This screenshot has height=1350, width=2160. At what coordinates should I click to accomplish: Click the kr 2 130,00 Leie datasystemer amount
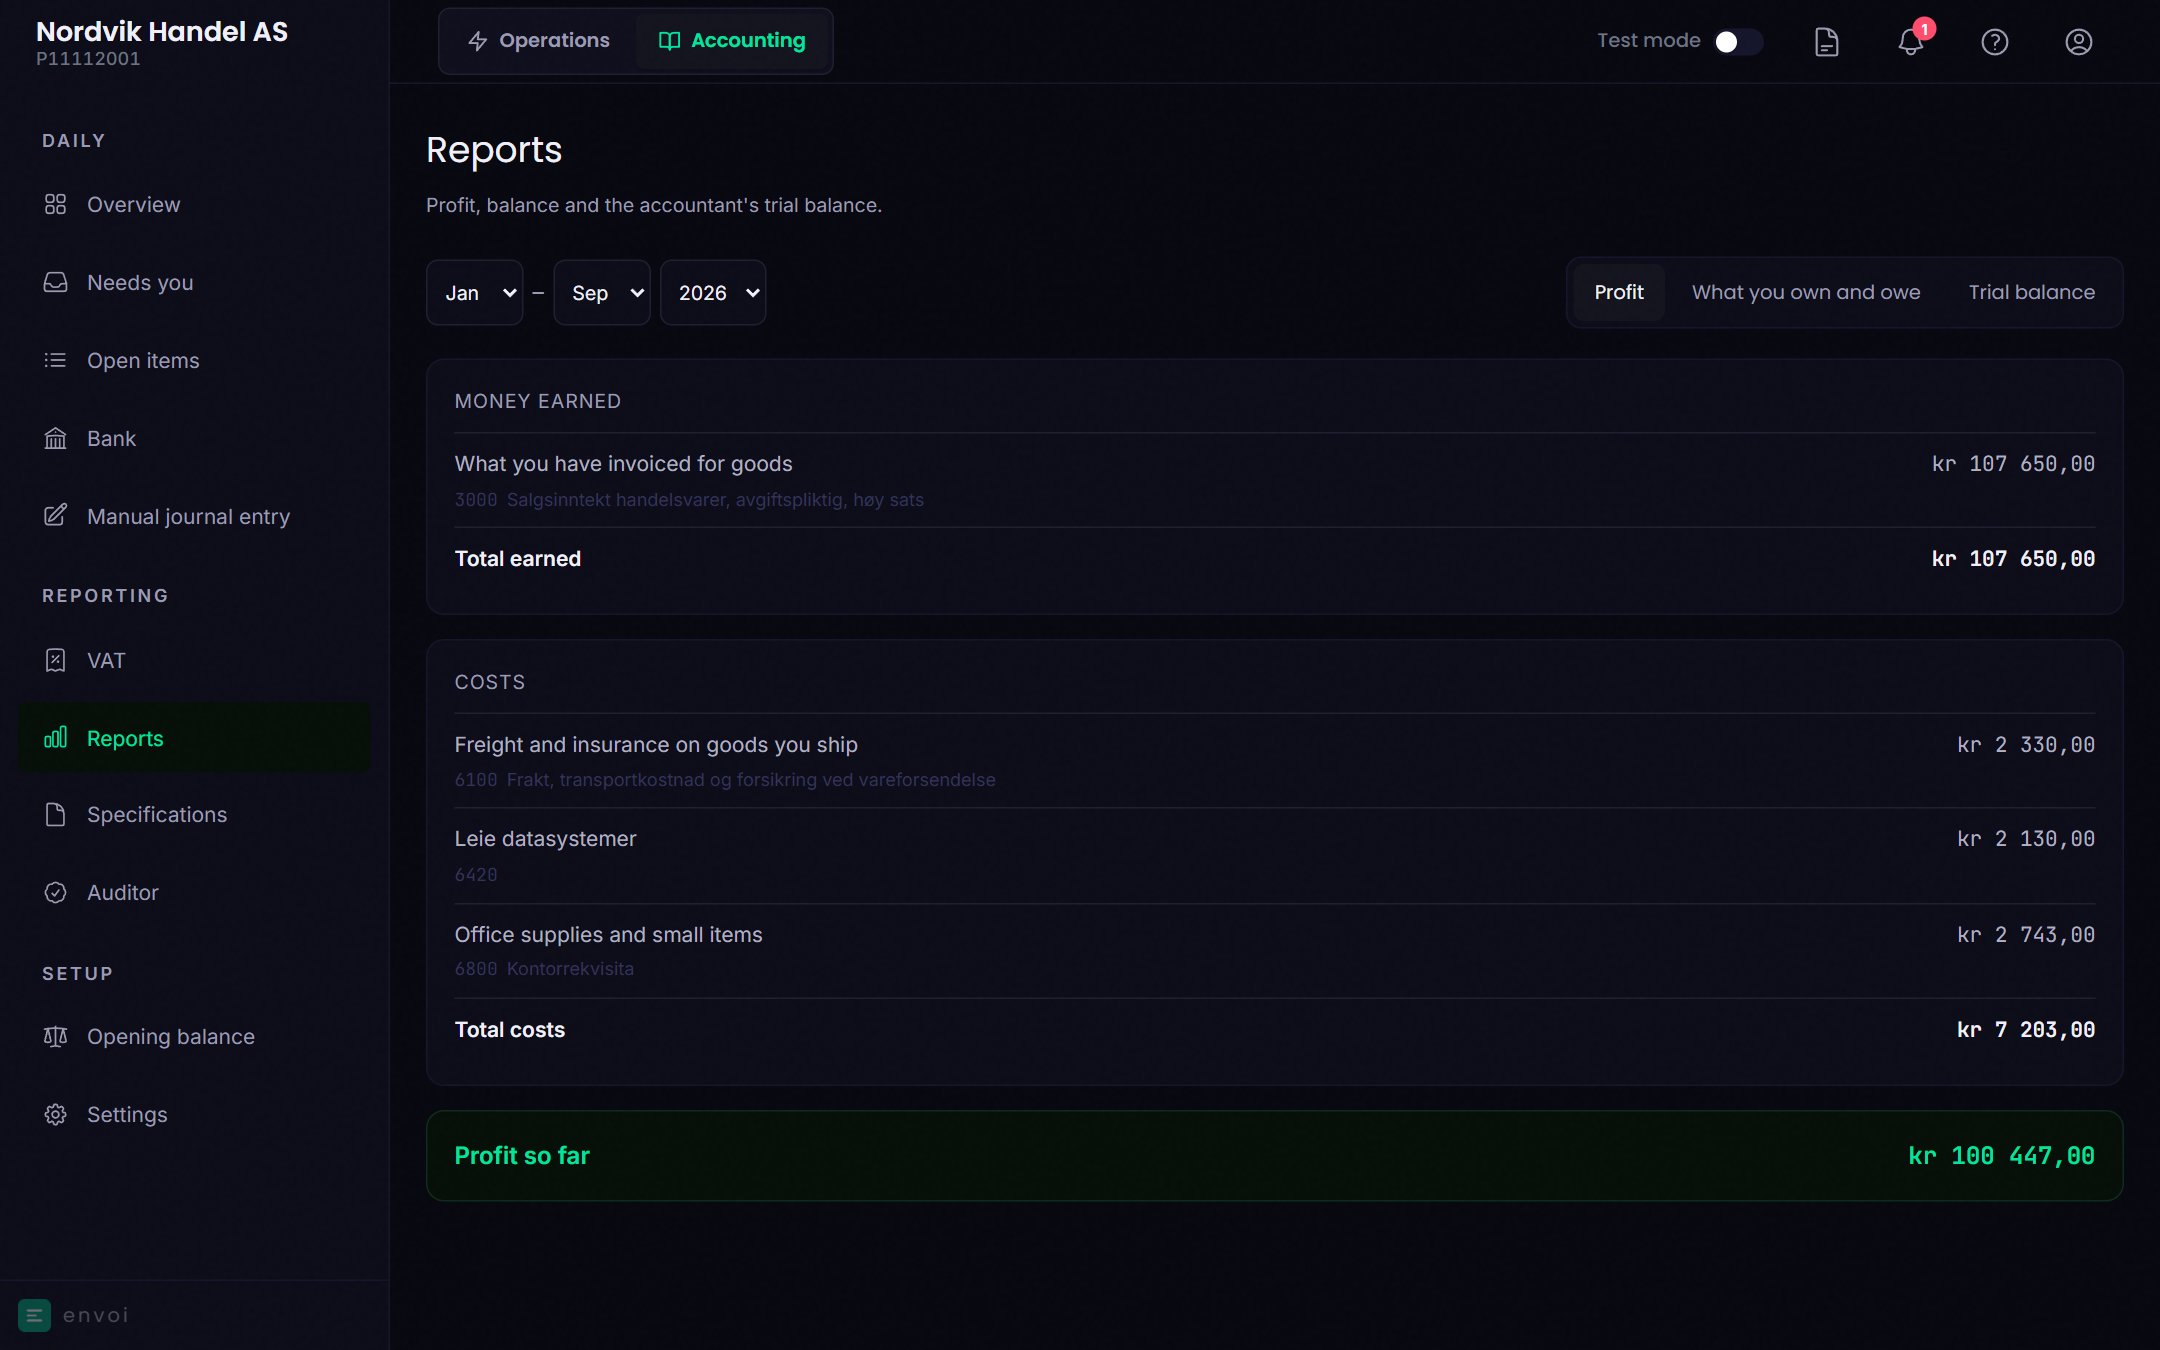pos(2025,839)
